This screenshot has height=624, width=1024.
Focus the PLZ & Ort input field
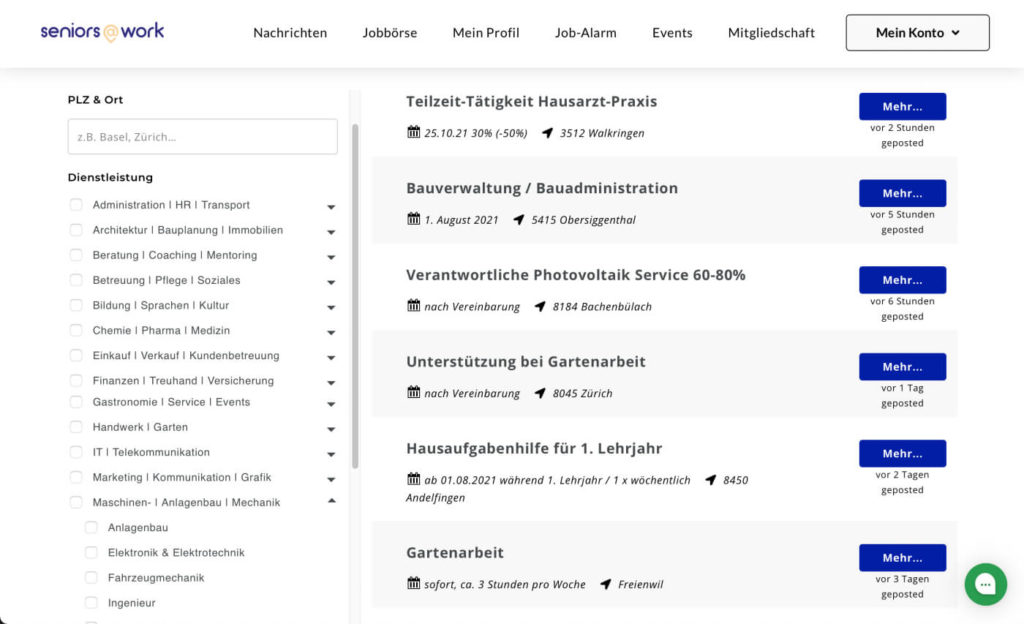pos(202,136)
